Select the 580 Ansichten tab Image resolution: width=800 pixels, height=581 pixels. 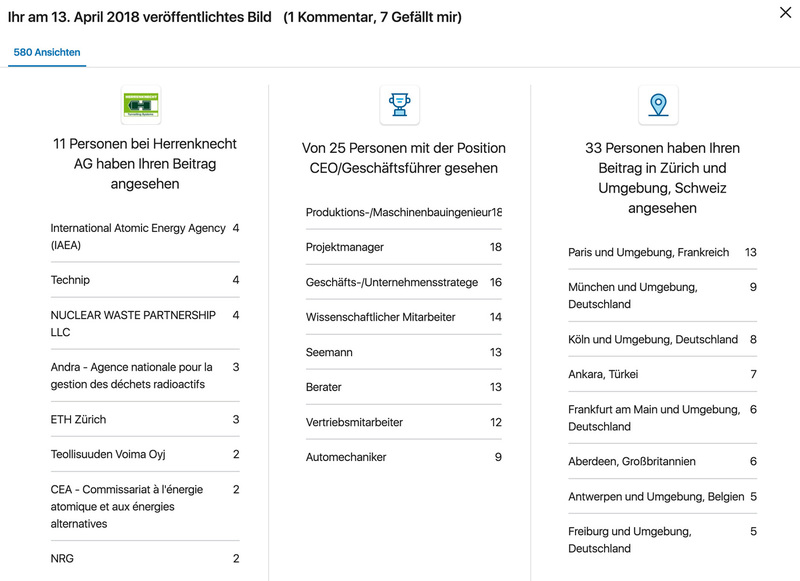47,52
